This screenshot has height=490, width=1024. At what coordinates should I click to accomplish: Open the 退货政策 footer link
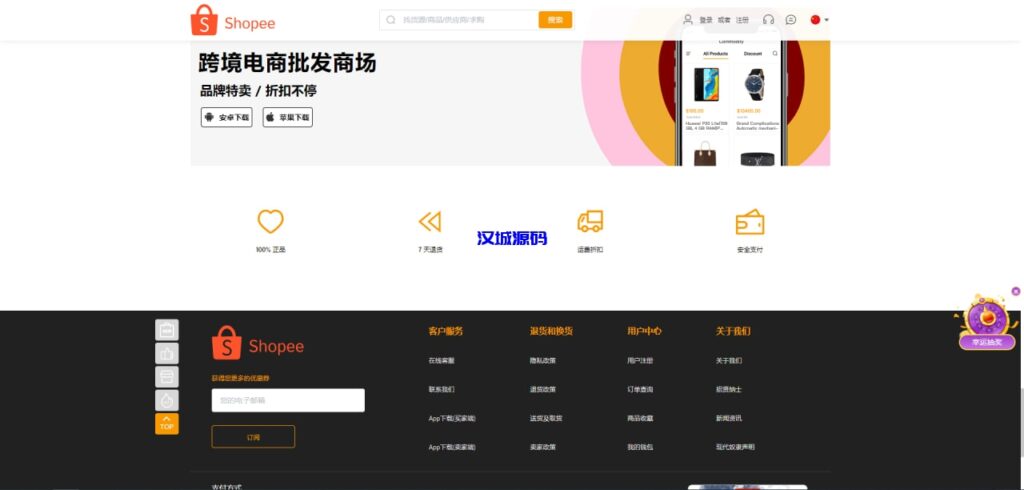coord(543,389)
